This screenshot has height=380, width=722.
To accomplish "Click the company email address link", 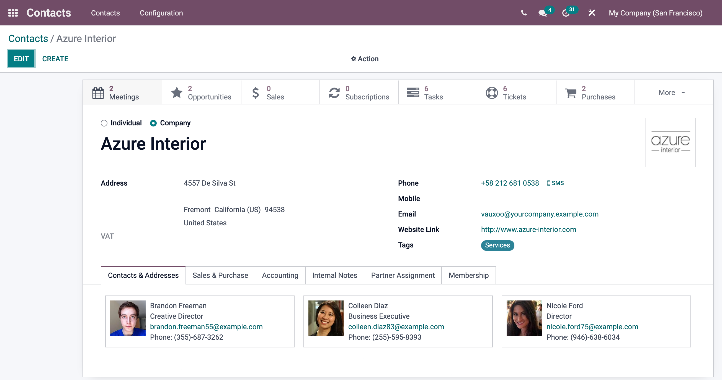I will tap(539, 214).
